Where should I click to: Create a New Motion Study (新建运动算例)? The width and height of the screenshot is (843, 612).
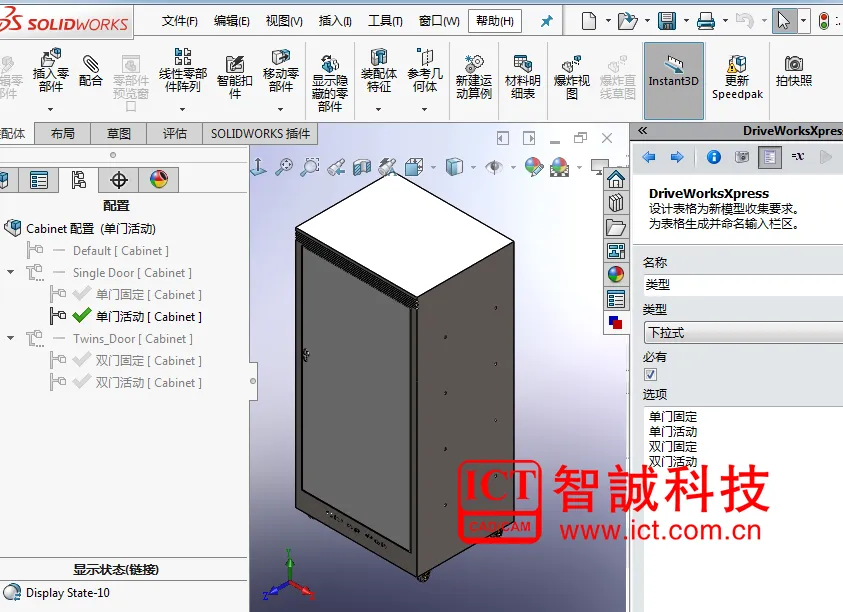[x=474, y=77]
